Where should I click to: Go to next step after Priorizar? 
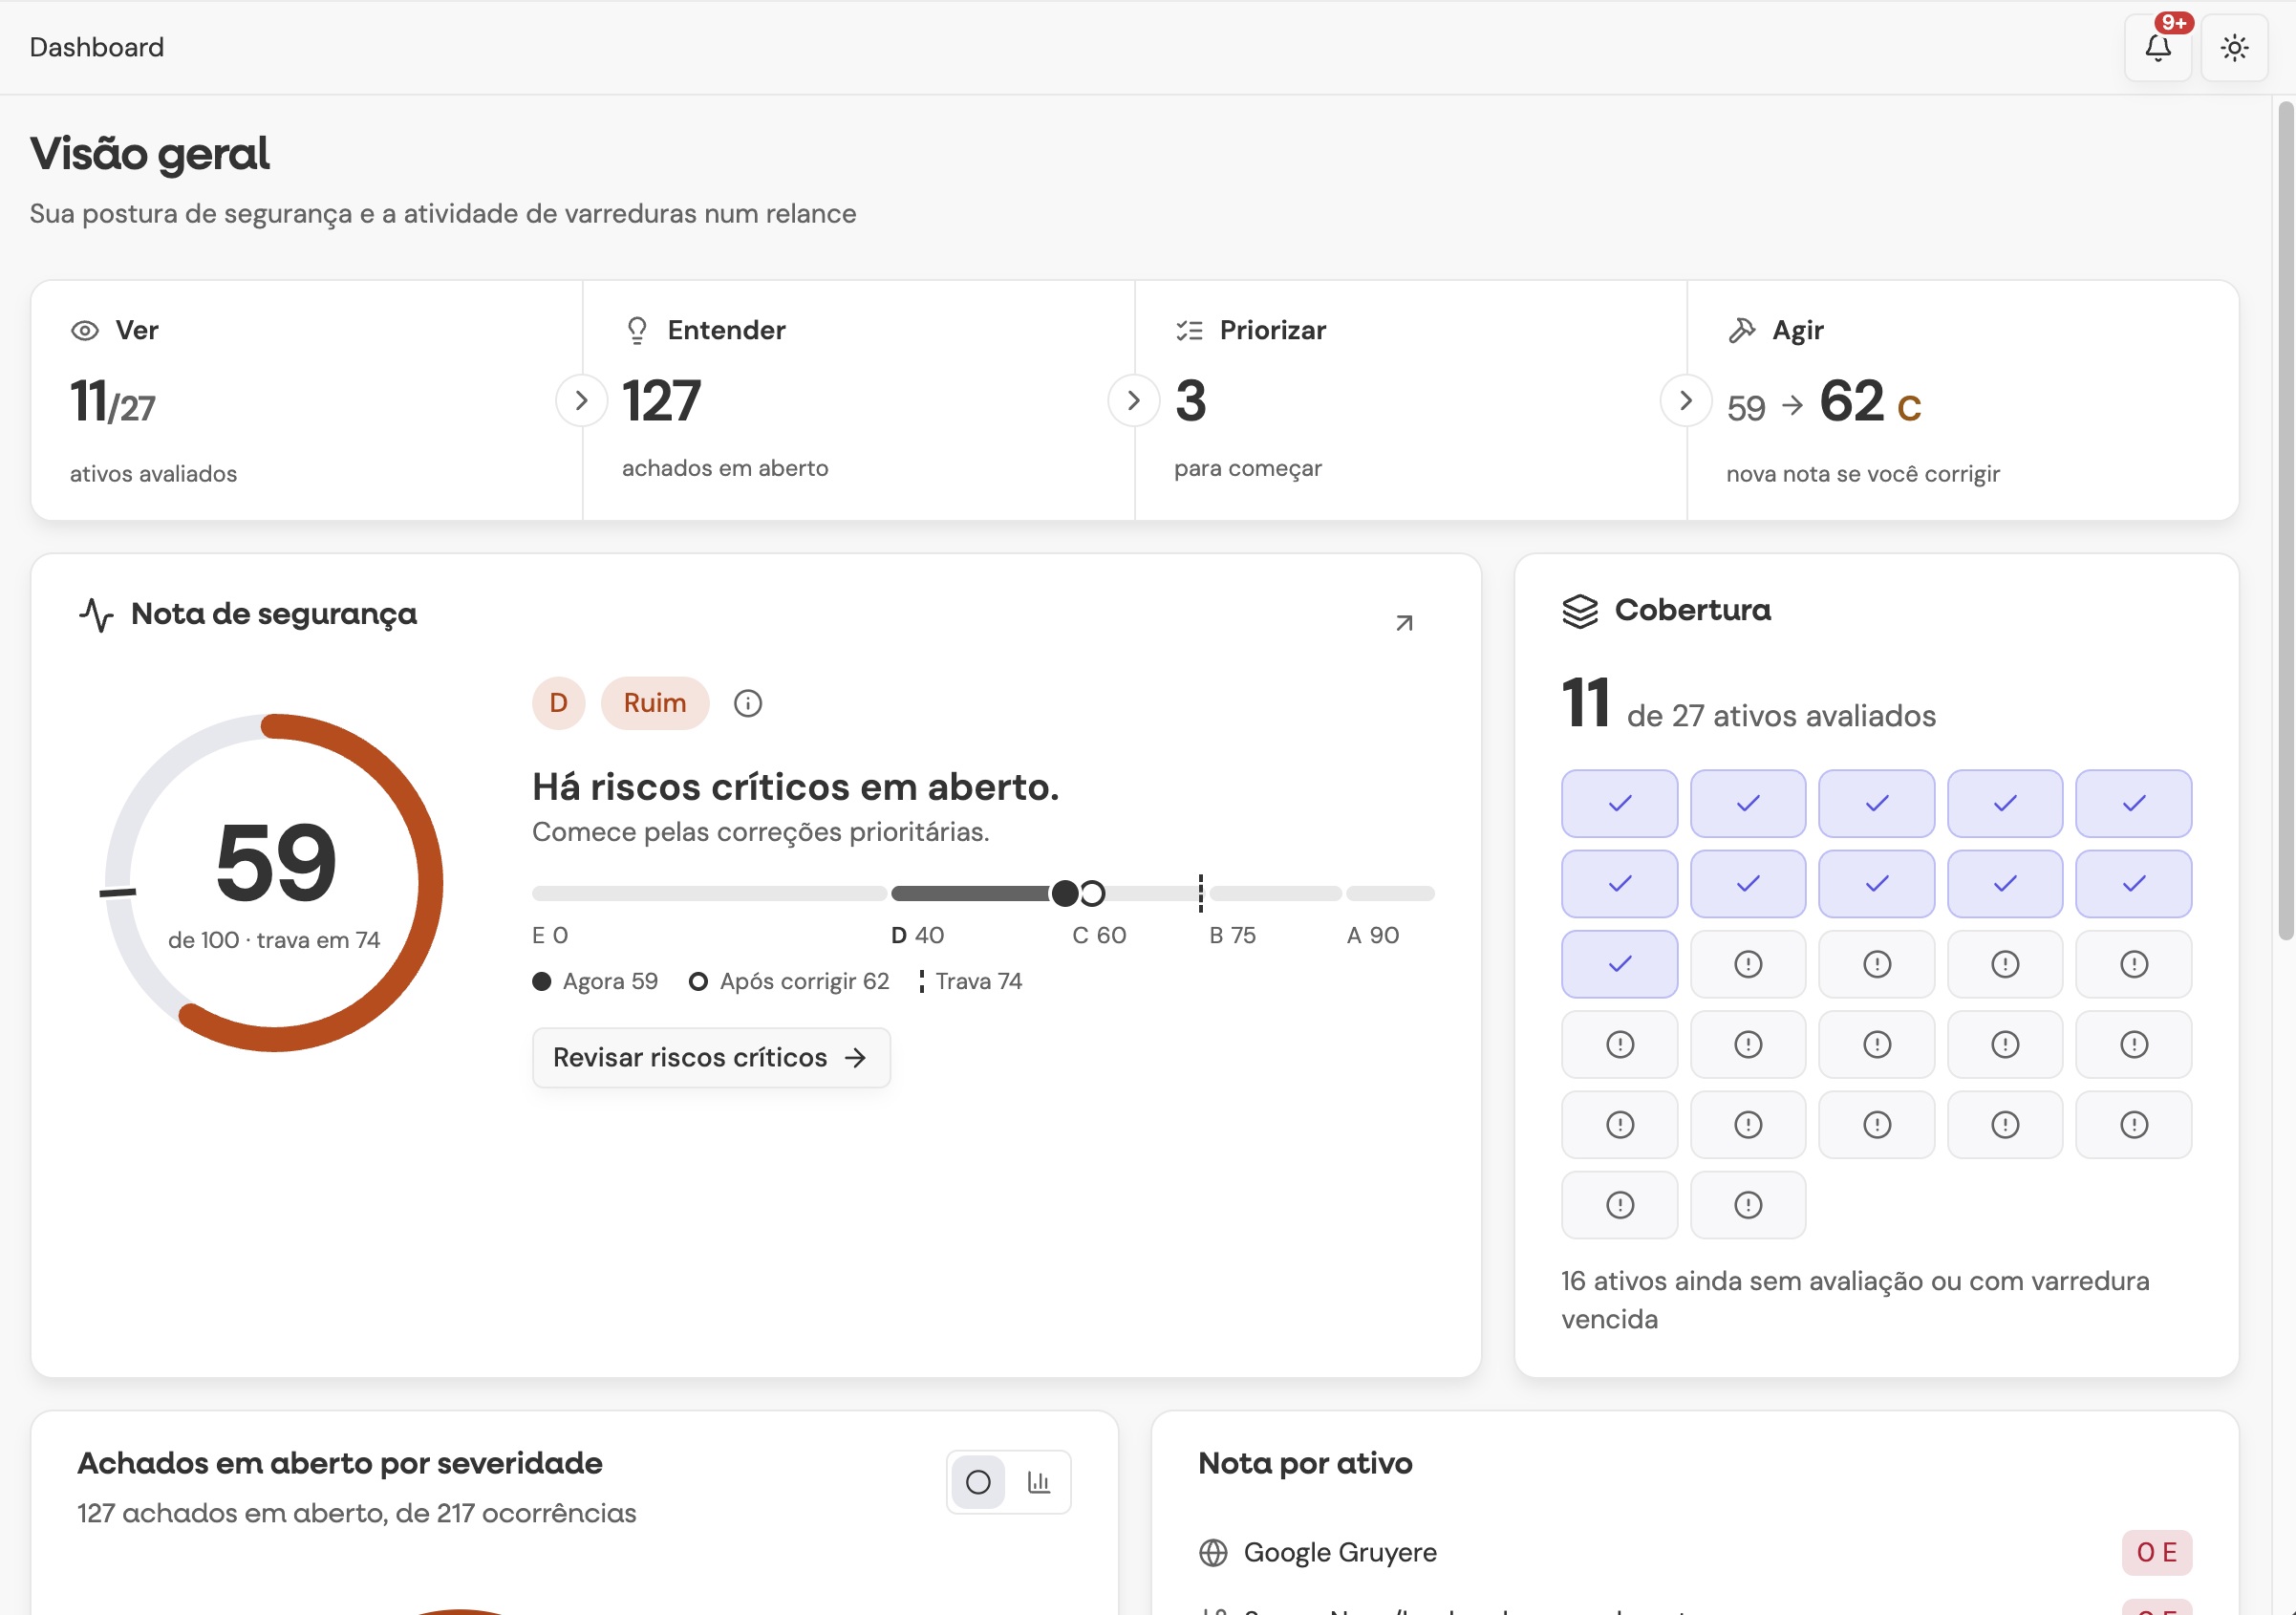1685,400
